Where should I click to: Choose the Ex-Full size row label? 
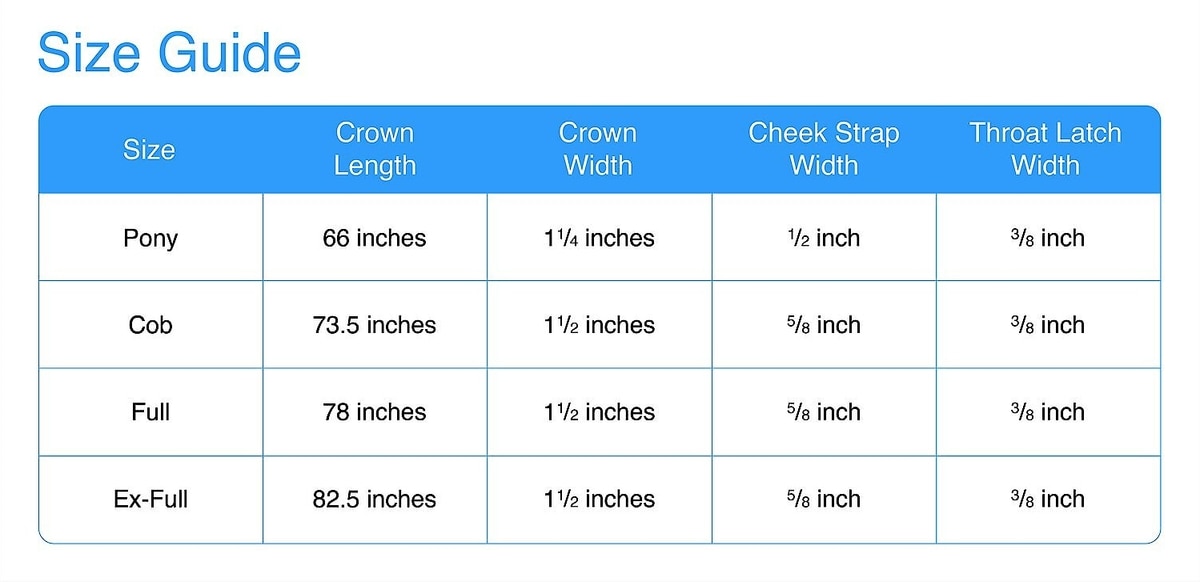pos(150,499)
